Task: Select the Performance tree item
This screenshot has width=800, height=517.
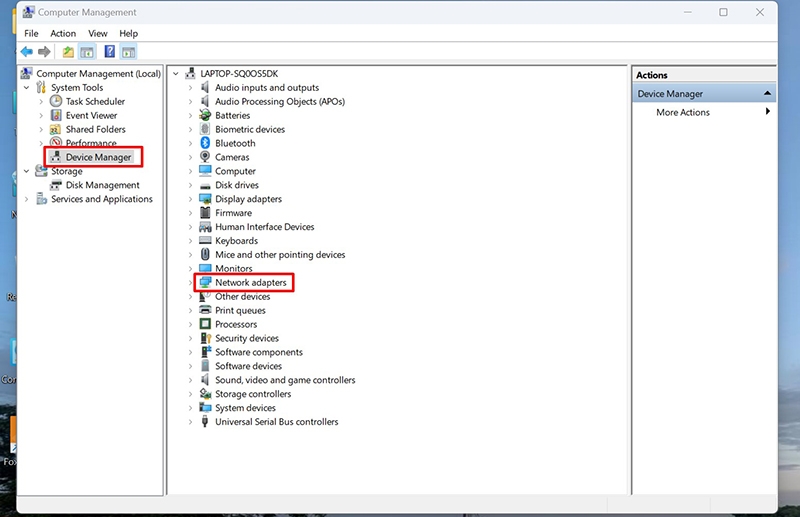Action: click(x=91, y=142)
